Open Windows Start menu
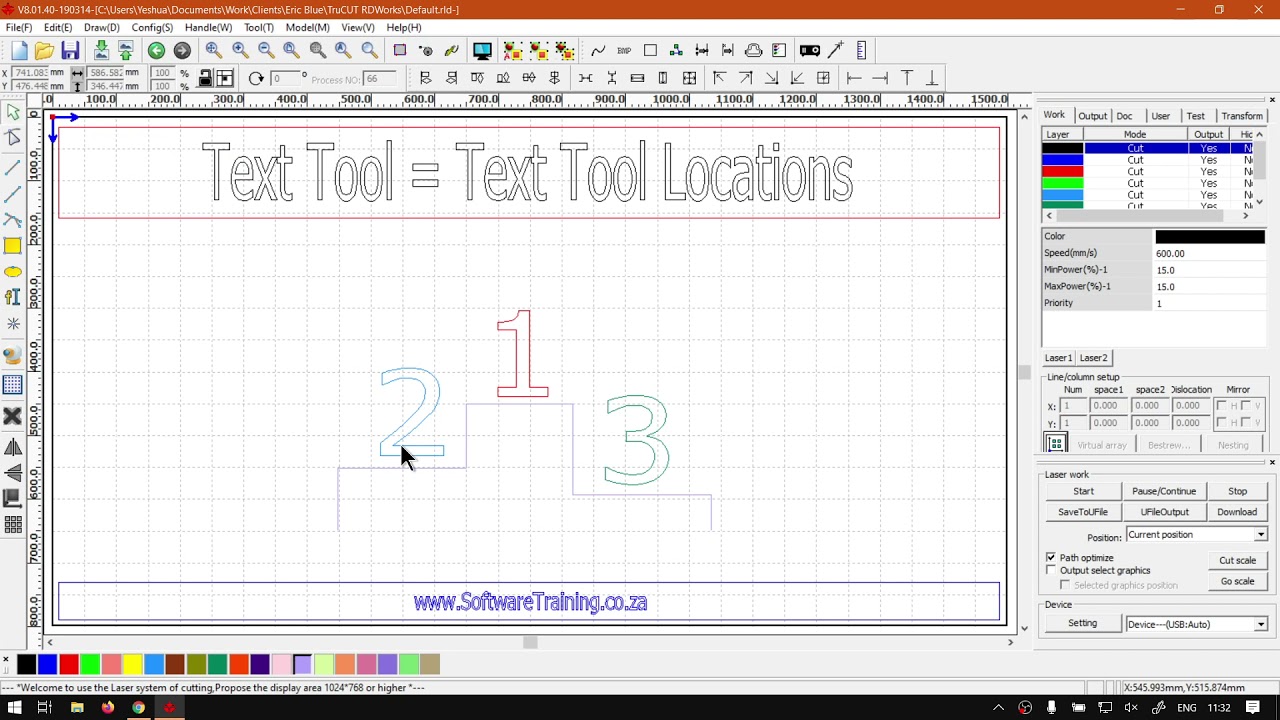The image size is (1280, 720). pyautogui.click(x=15, y=708)
